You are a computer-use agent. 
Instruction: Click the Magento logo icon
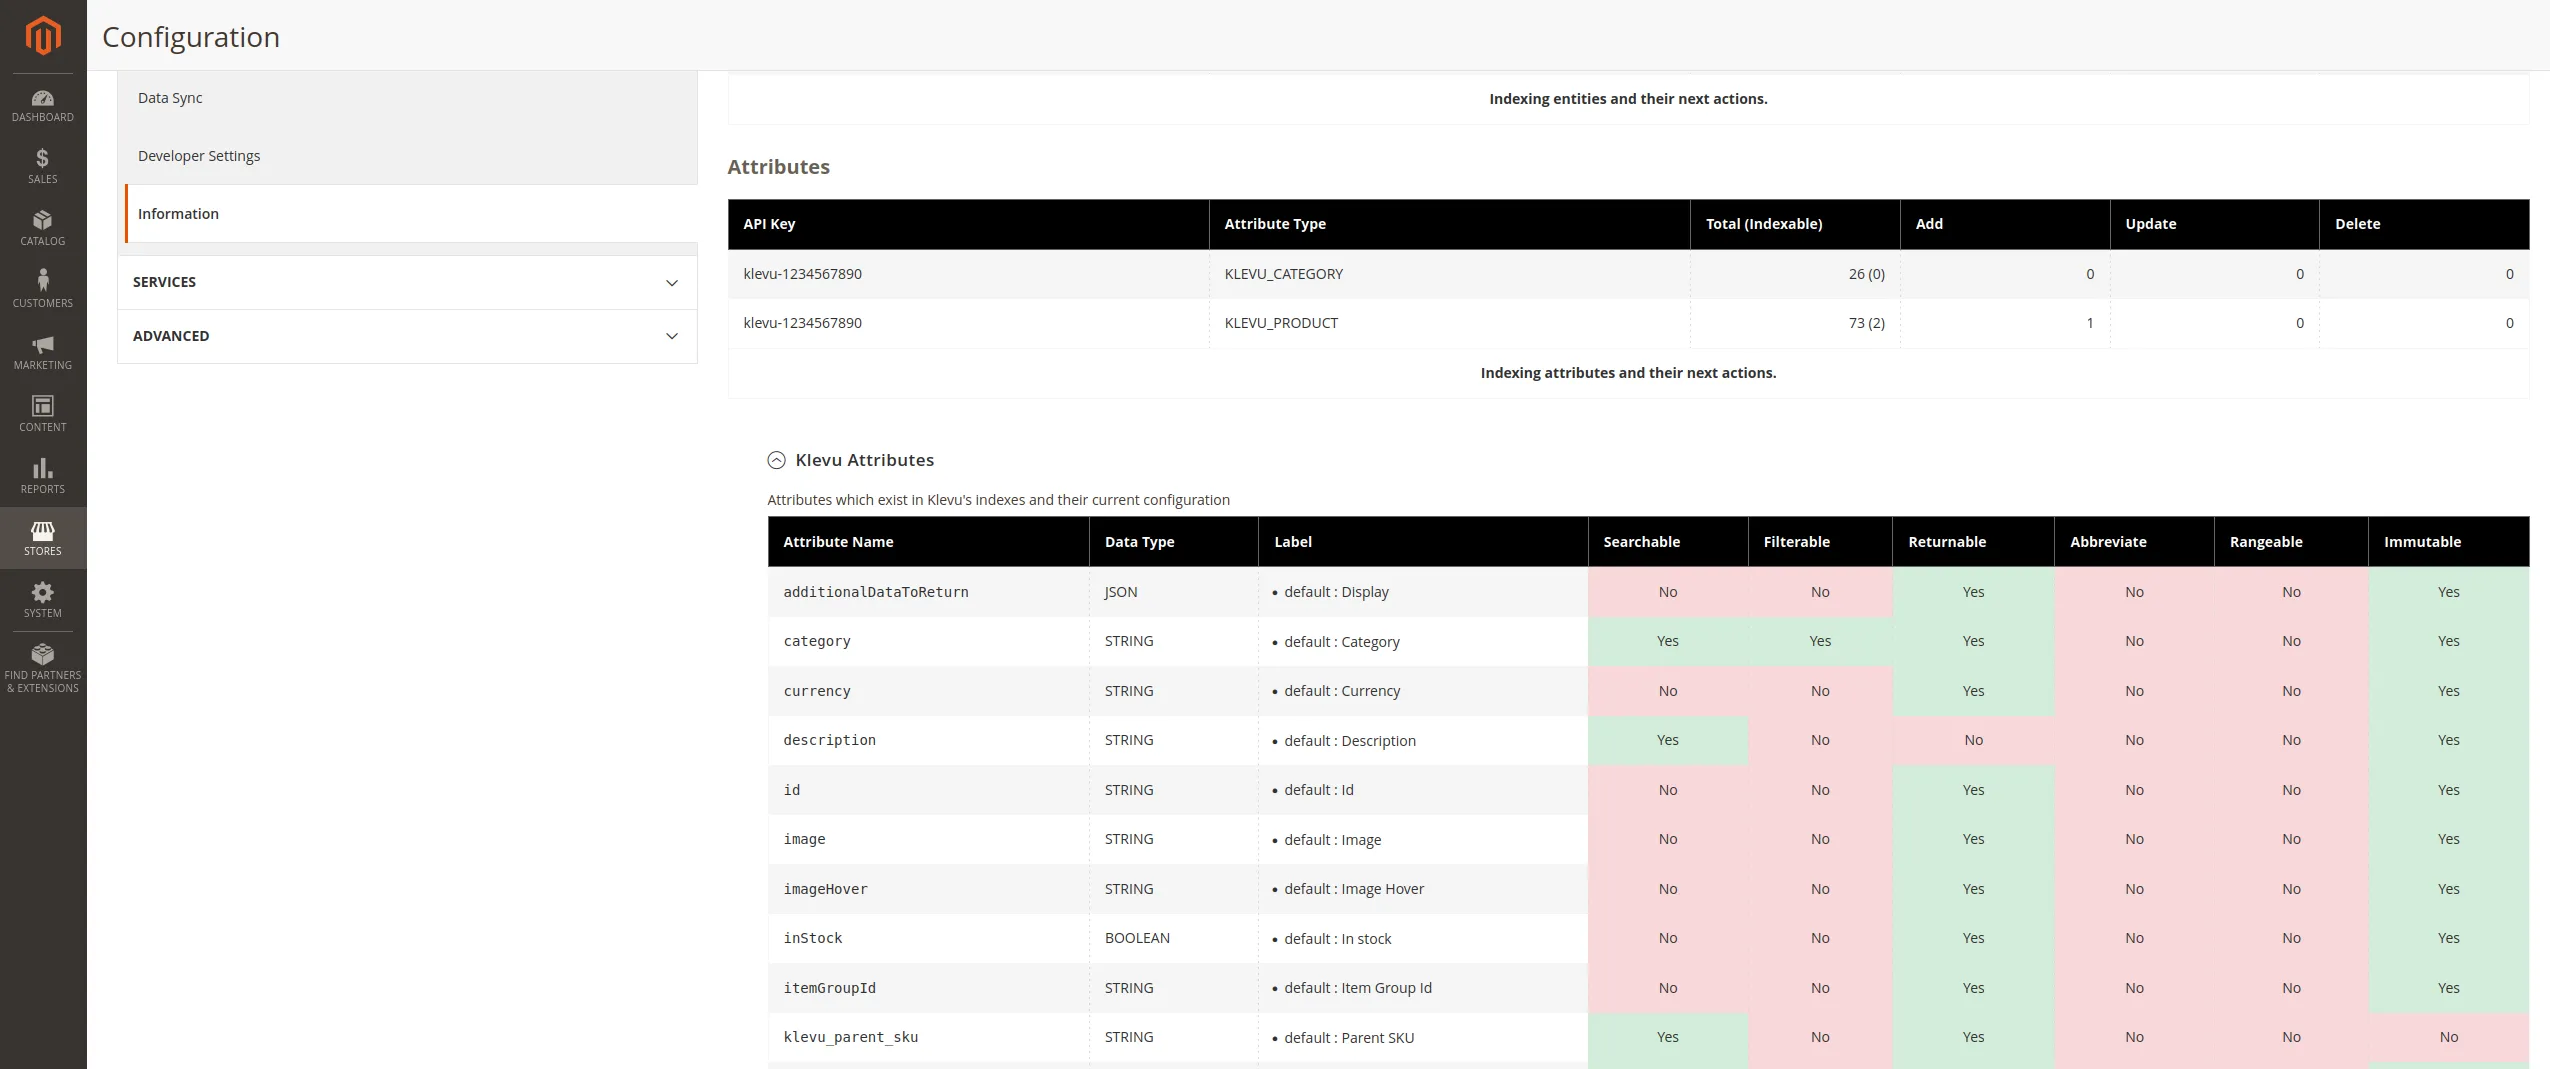pyautogui.click(x=43, y=36)
